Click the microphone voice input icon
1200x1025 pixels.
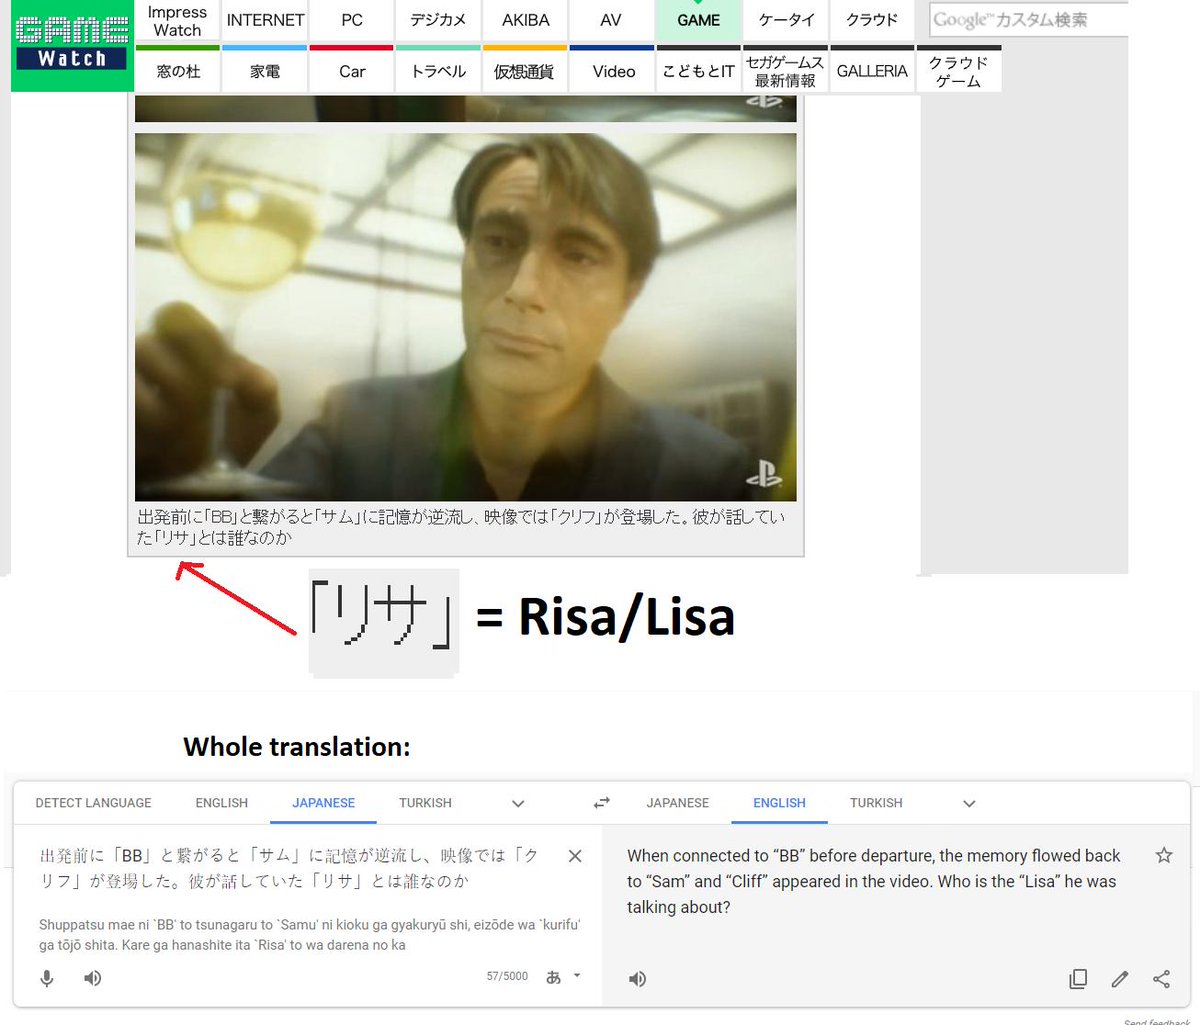[47, 978]
